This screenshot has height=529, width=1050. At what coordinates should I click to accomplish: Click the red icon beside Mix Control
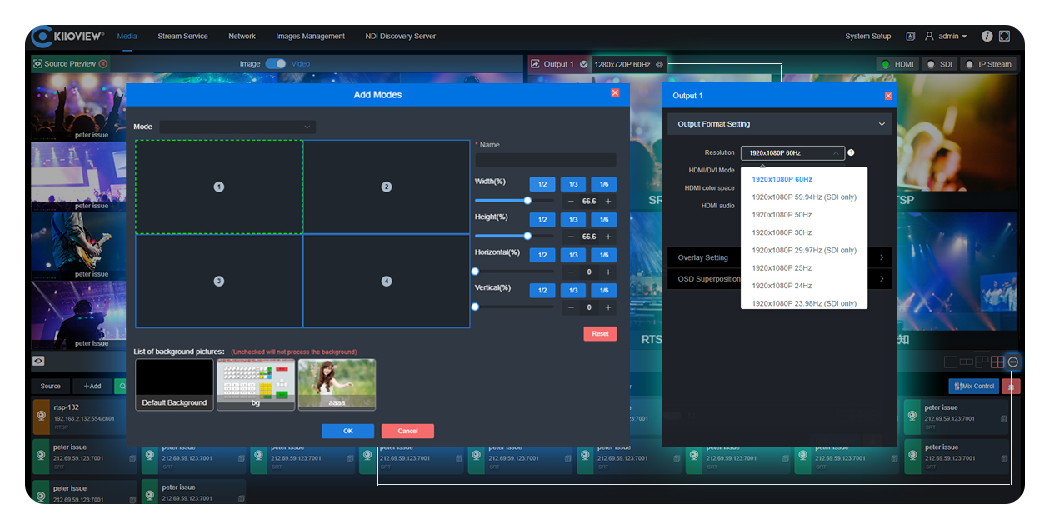point(1011,386)
